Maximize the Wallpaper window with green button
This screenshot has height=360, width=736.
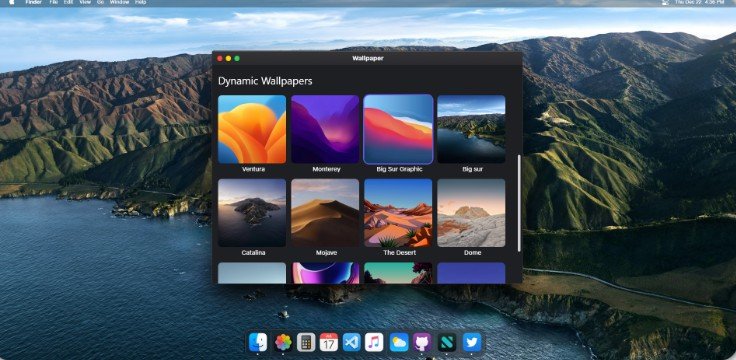tap(237, 58)
